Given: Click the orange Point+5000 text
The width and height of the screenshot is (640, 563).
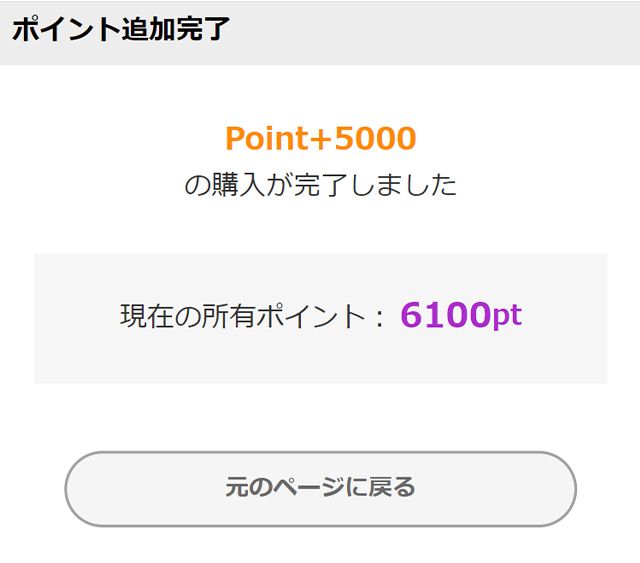Looking at the screenshot, I should (x=320, y=138).
